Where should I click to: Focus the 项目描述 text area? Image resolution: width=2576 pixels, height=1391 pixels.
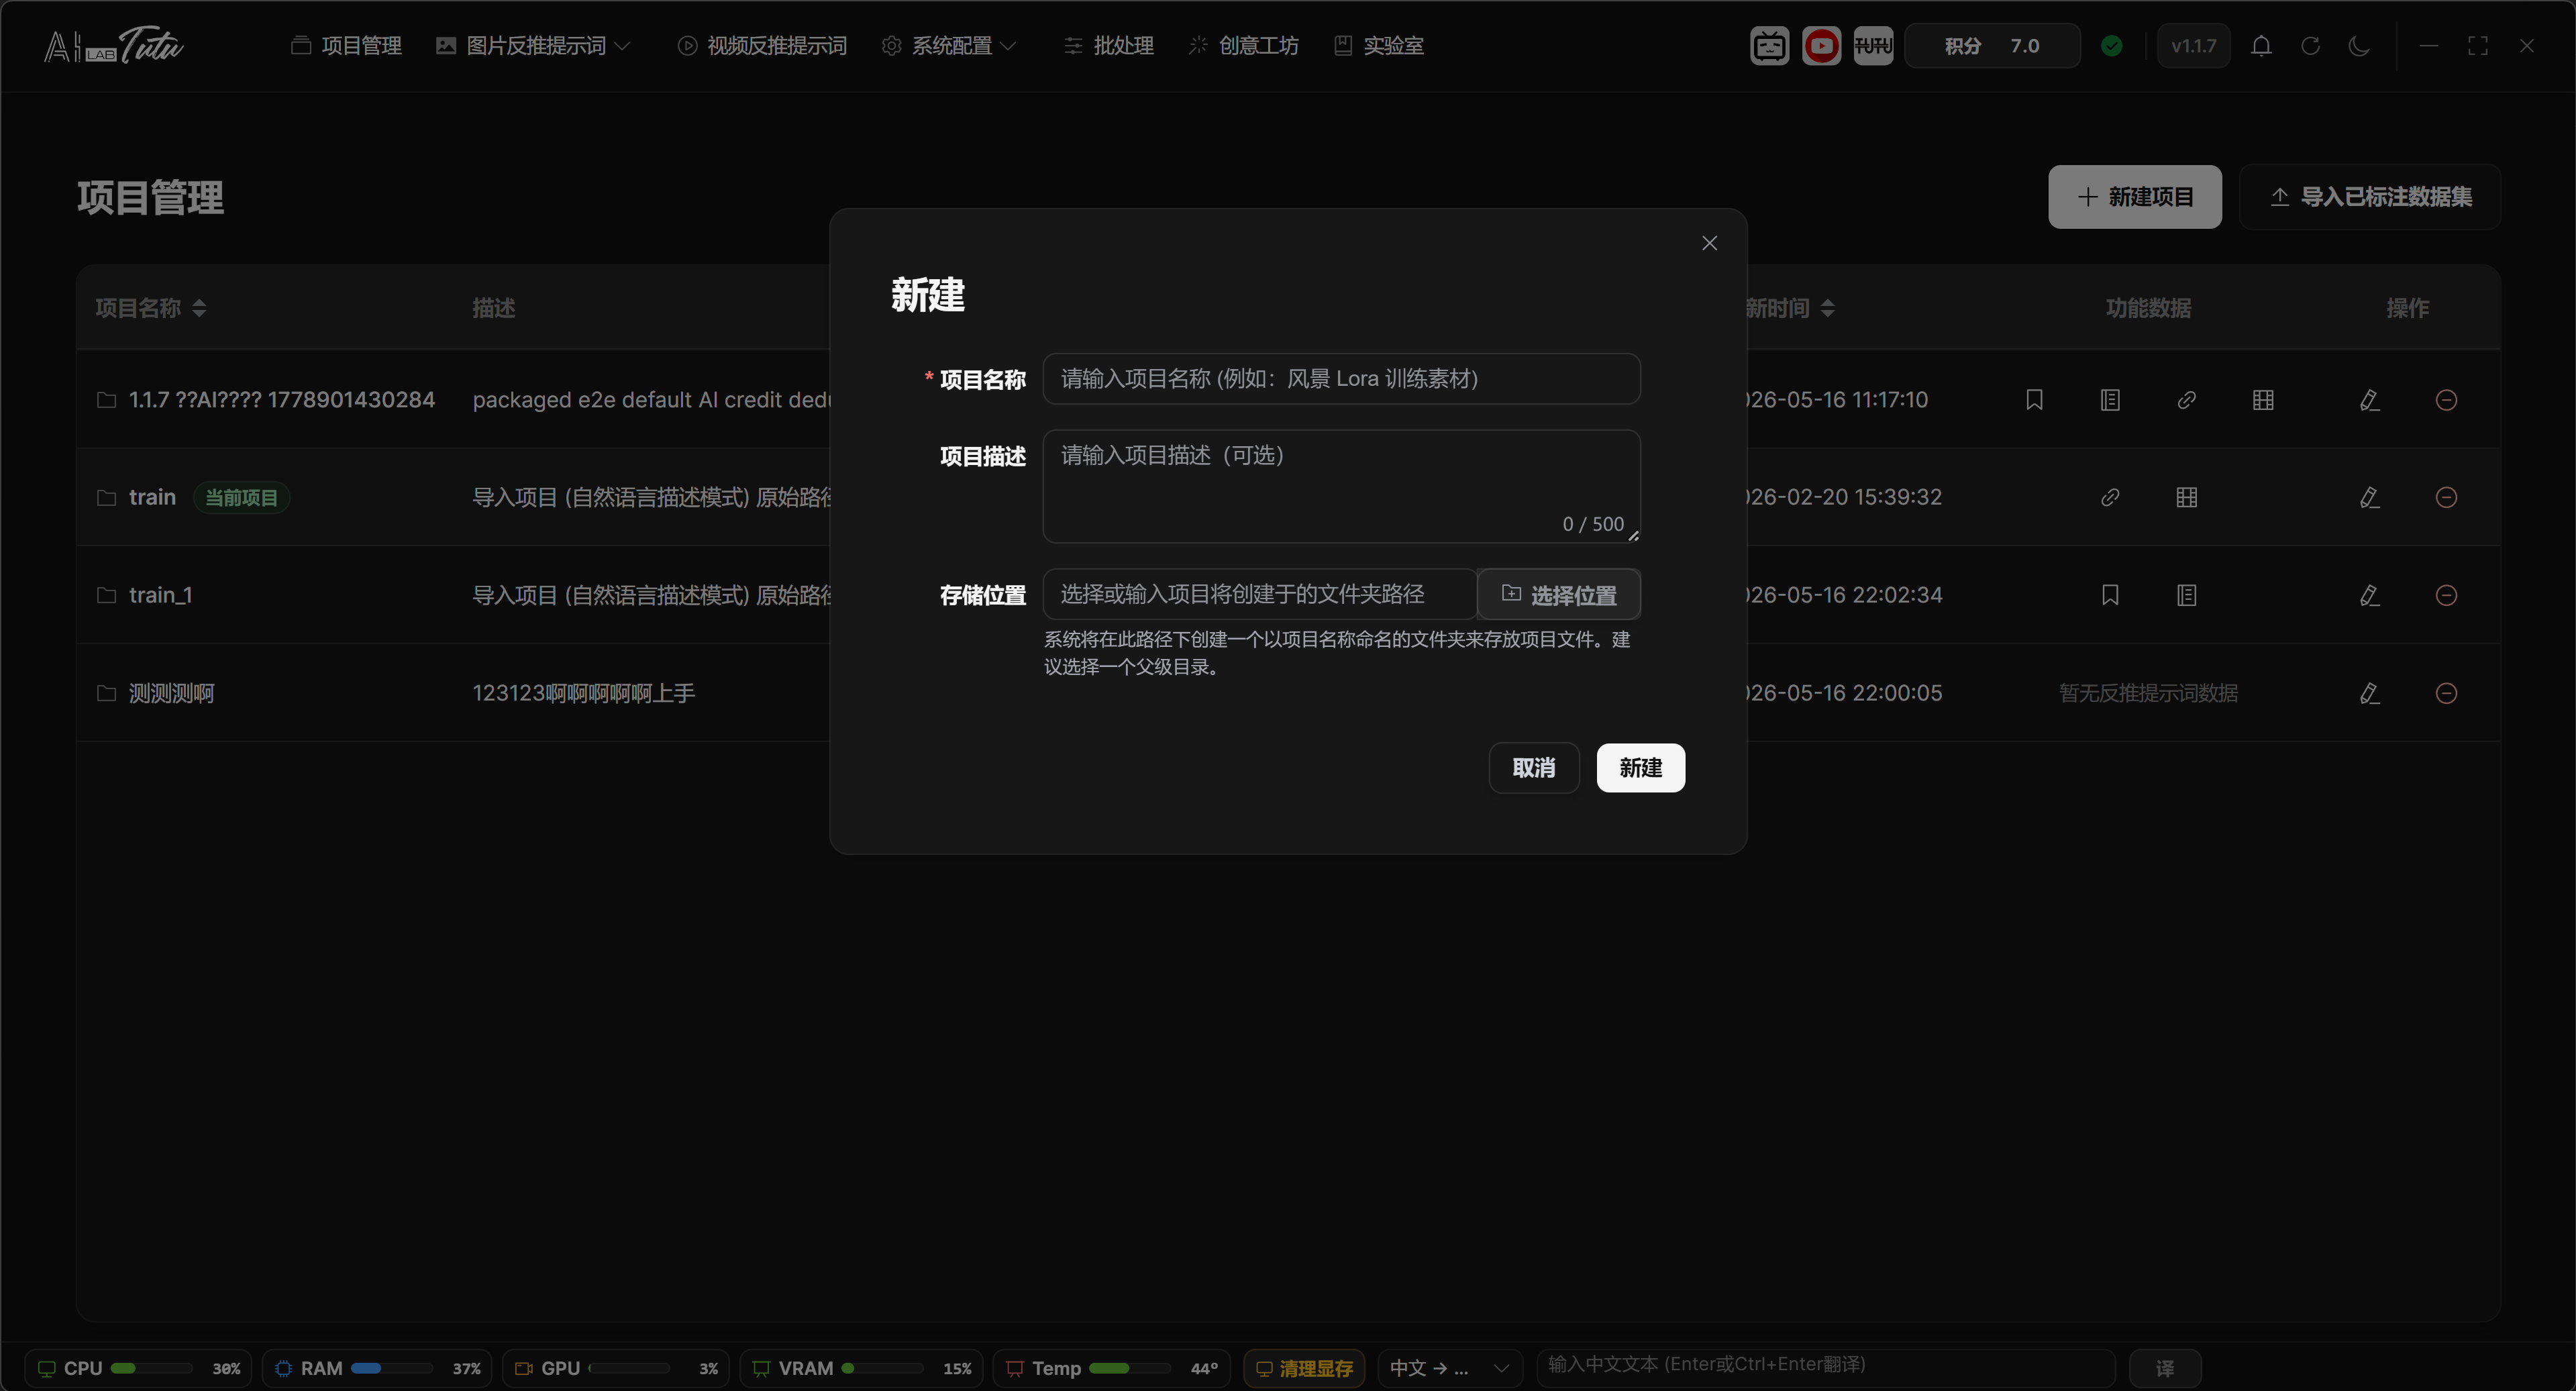(1341, 487)
